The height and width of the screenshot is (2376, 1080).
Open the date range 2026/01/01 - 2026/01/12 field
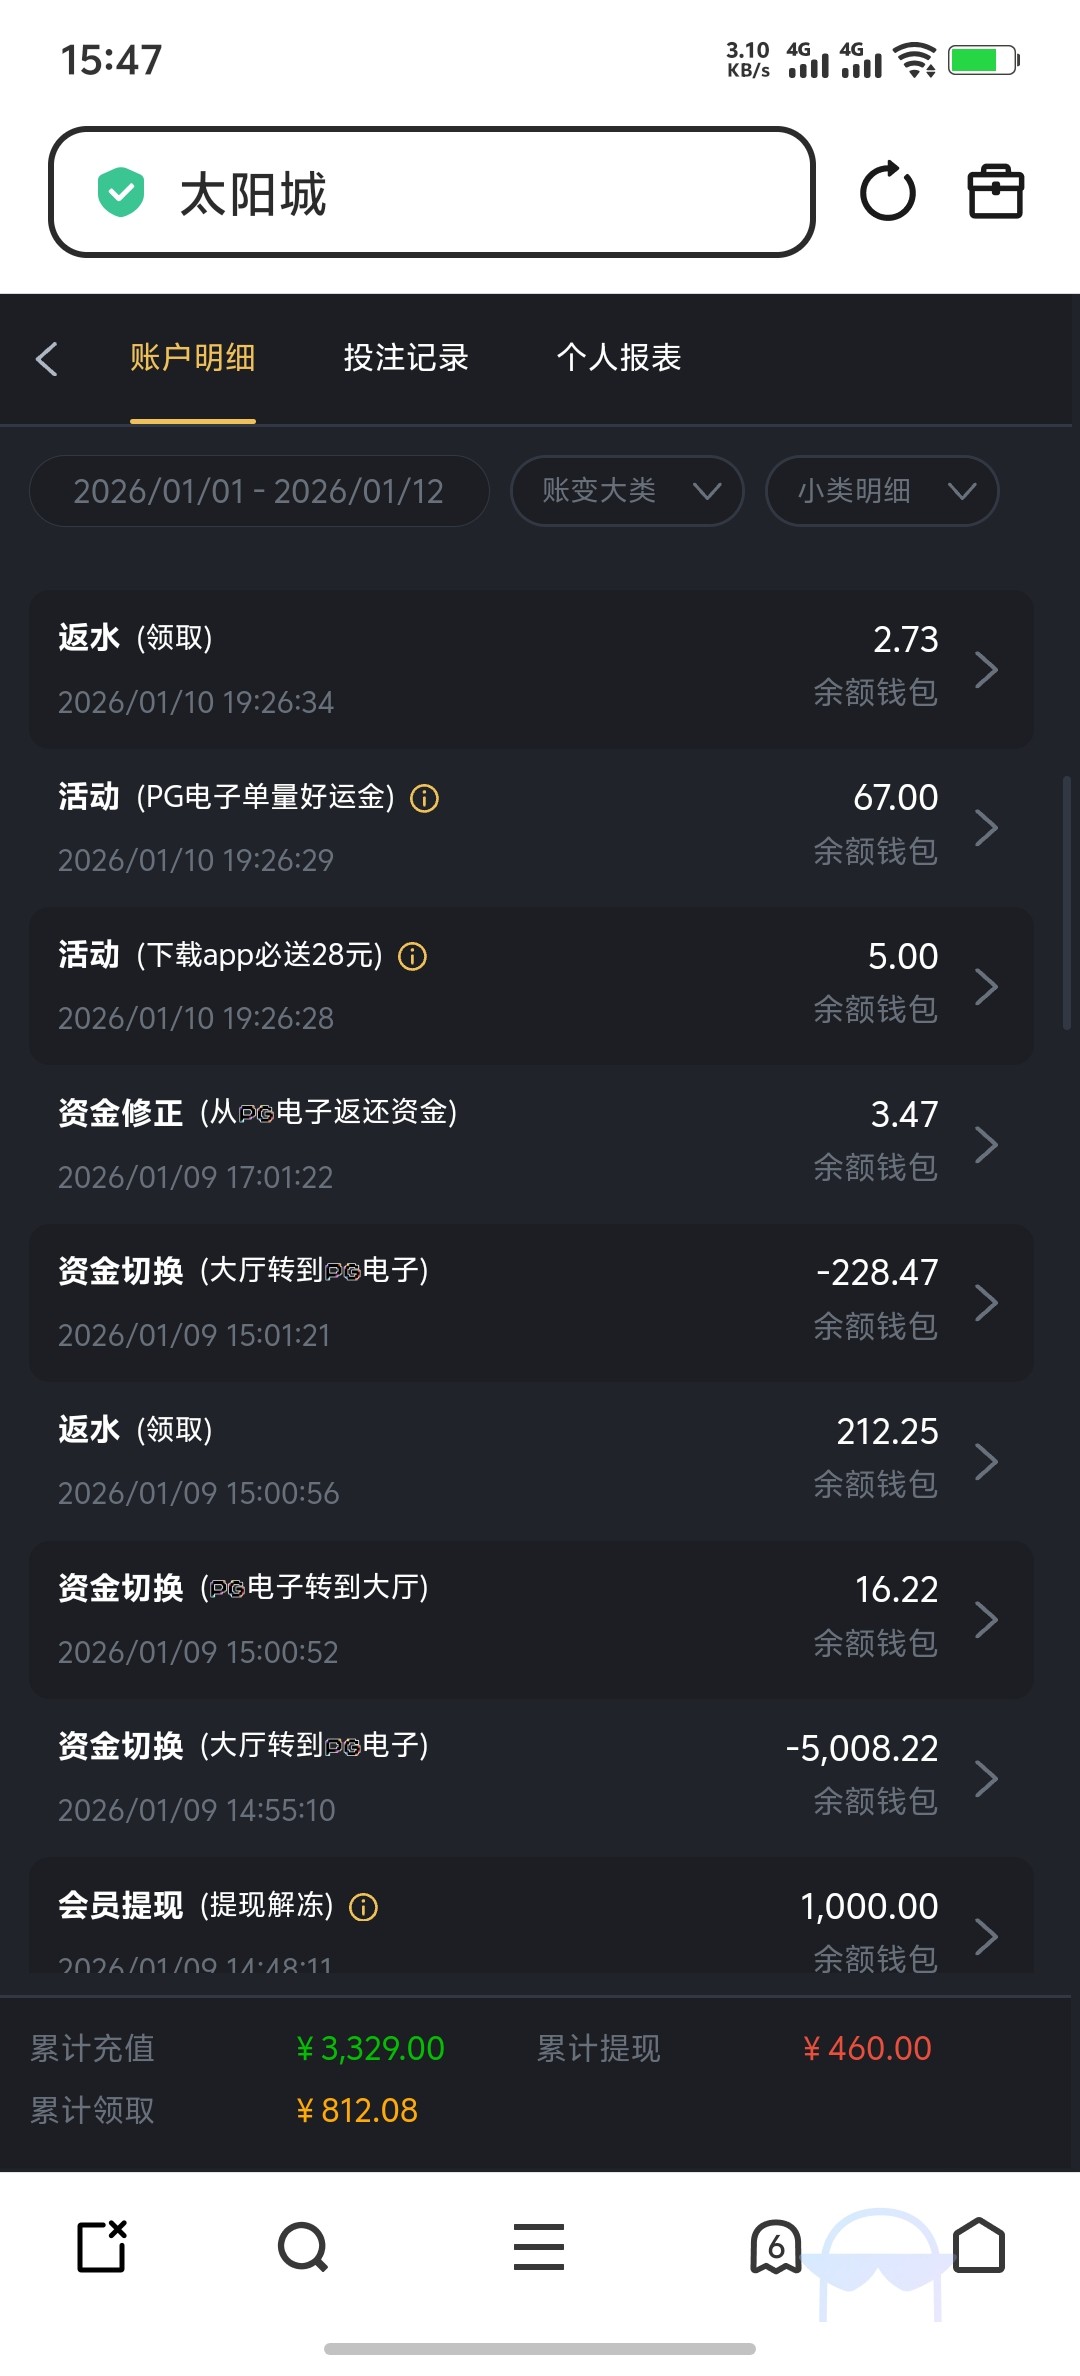pyautogui.click(x=259, y=491)
